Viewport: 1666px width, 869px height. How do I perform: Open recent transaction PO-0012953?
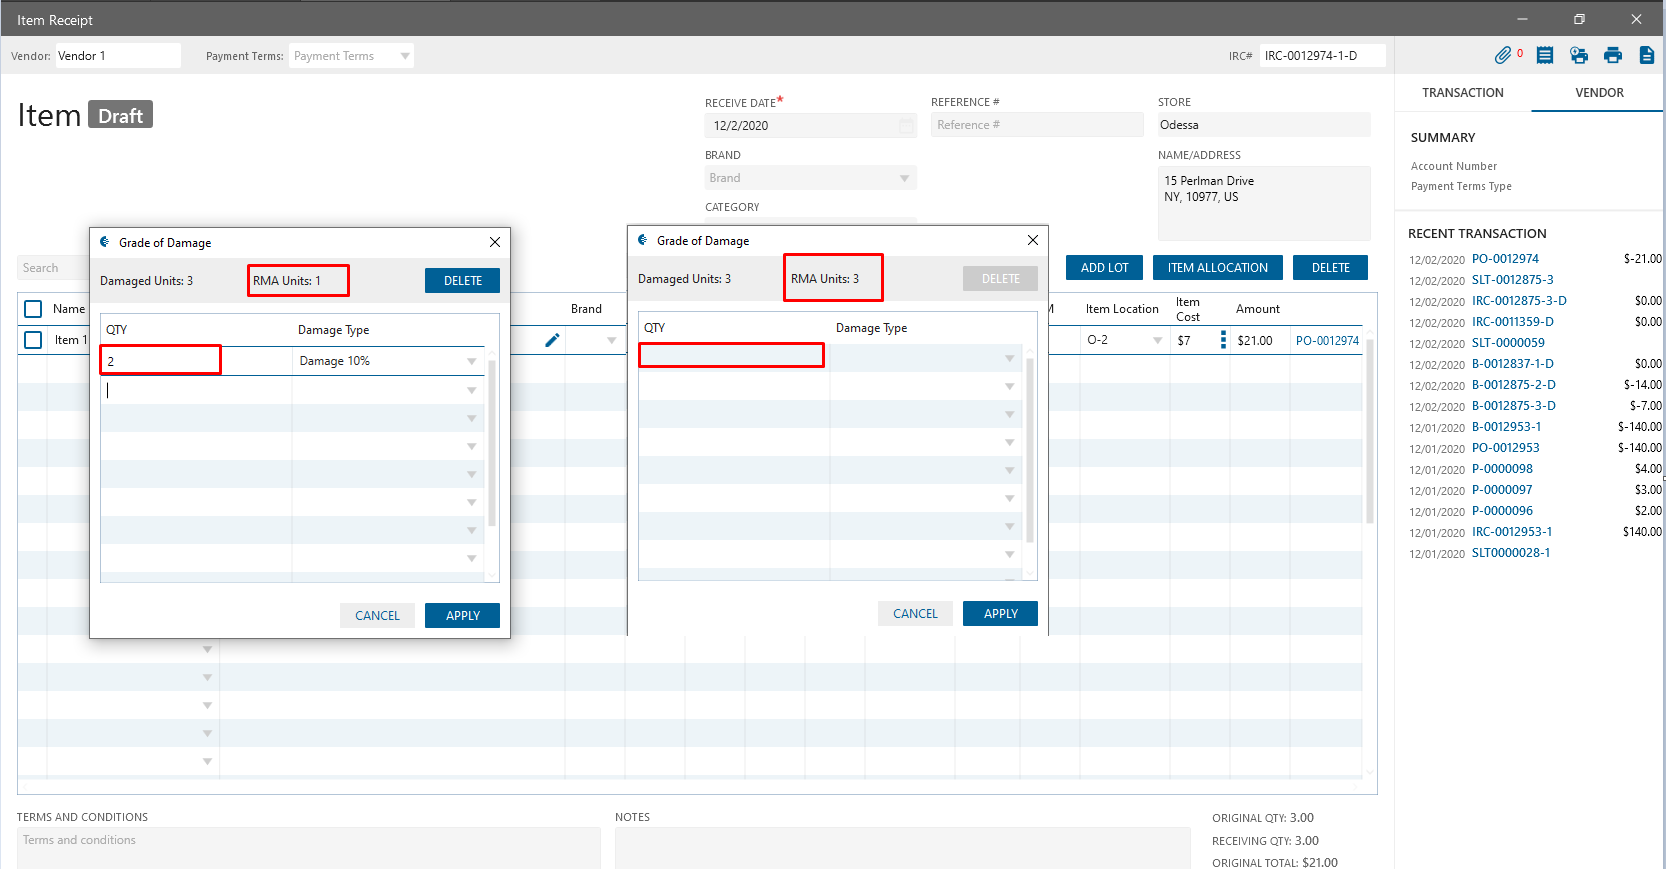click(x=1505, y=448)
